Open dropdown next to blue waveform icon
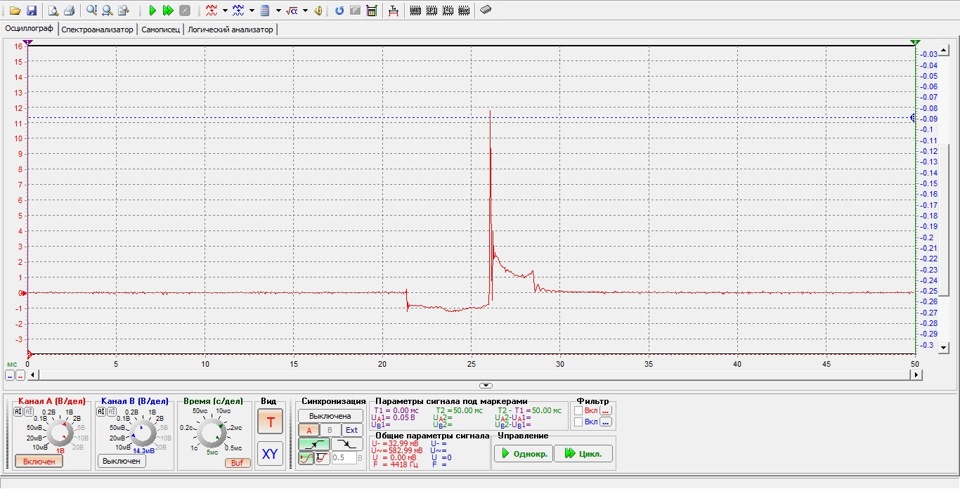This screenshot has height=489, width=960. [x=252, y=10]
